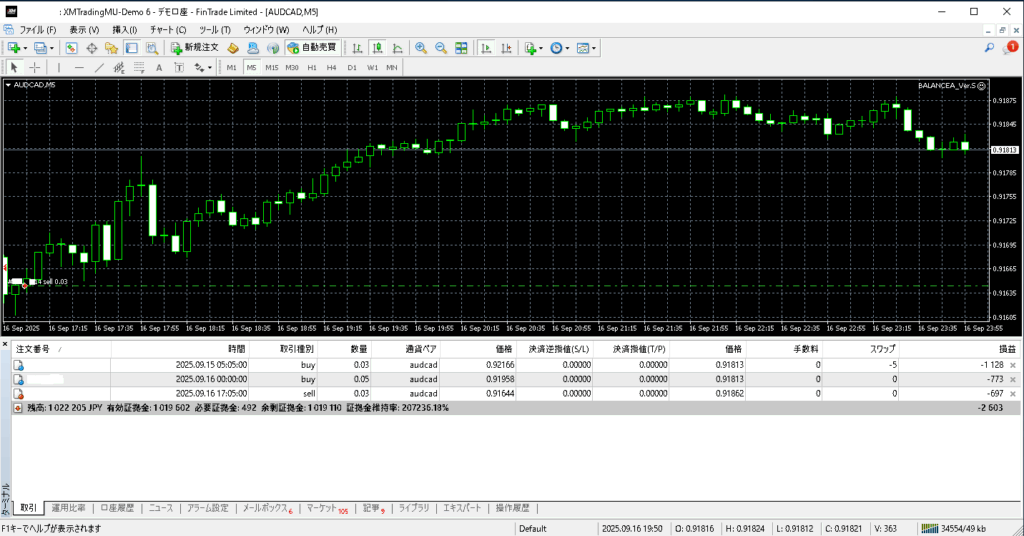Select the text label 'A' tool
Screen dimensions: 1024x536
[158, 68]
